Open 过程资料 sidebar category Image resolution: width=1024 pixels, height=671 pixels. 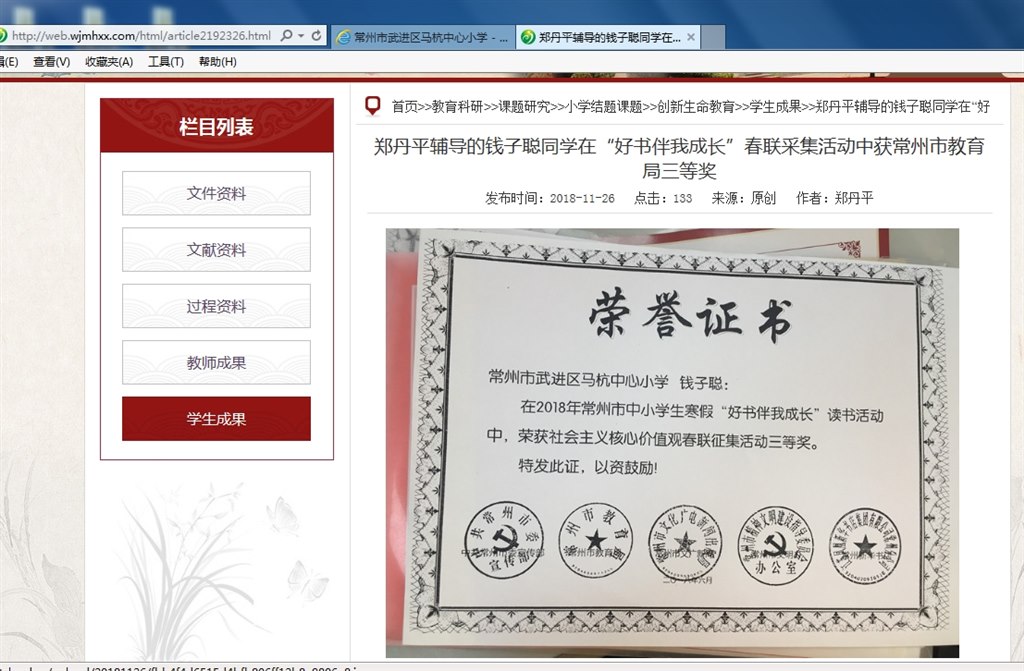click(x=216, y=306)
